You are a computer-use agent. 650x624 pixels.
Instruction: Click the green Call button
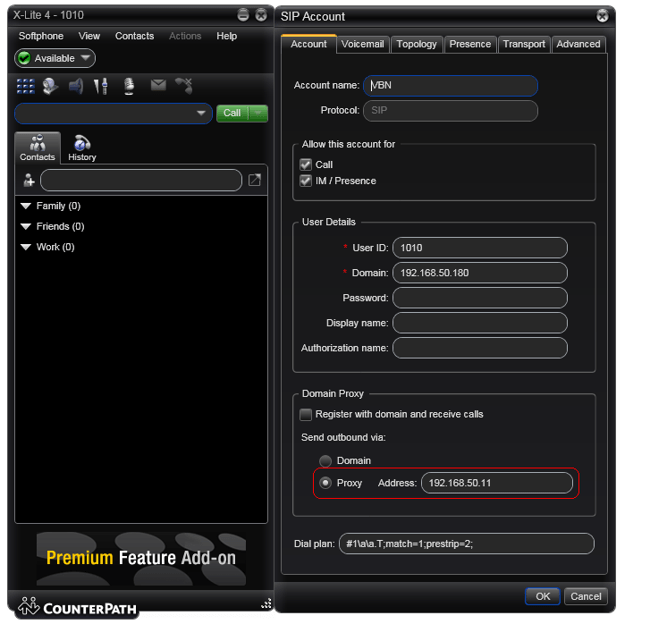coord(232,113)
